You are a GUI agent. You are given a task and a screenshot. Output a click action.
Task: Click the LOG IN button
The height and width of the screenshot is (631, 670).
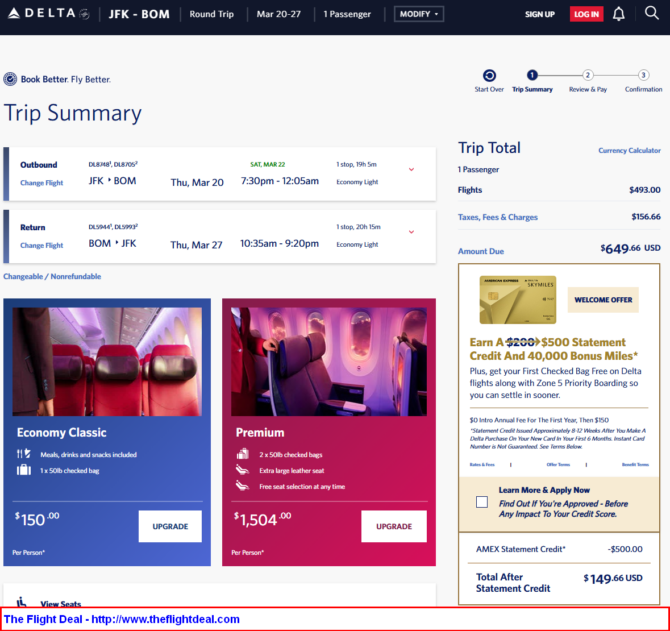(x=586, y=14)
